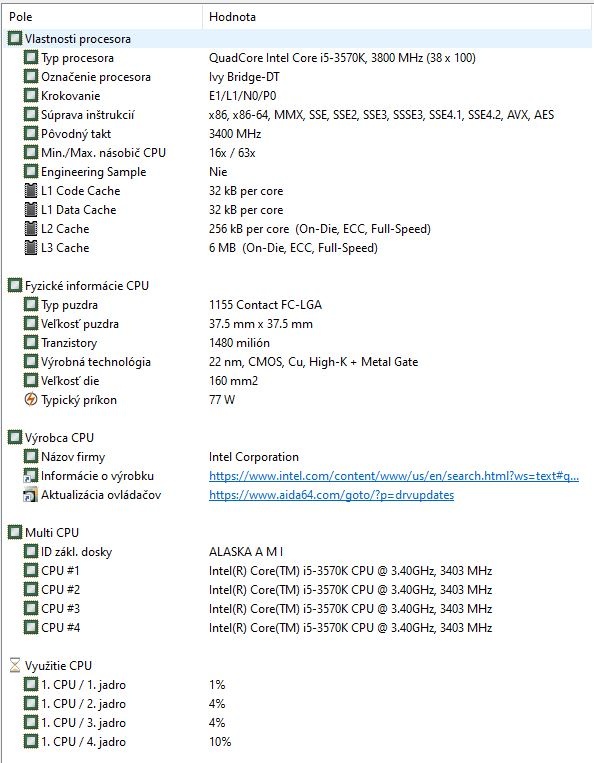The image size is (594, 763).
Task: Select the Multi CPU heading text
Action: (52, 532)
